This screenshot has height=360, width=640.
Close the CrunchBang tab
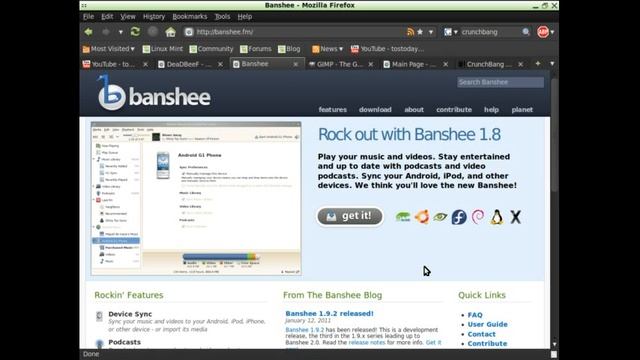tap(520, 64)
